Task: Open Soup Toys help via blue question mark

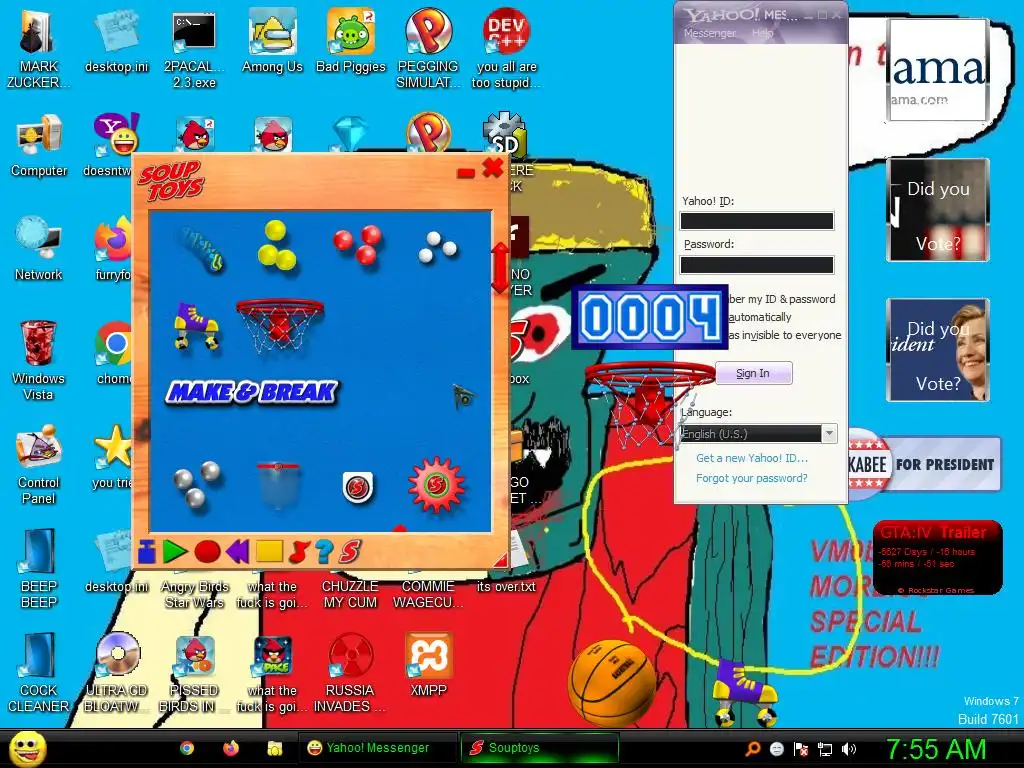Action: [325, 552]
